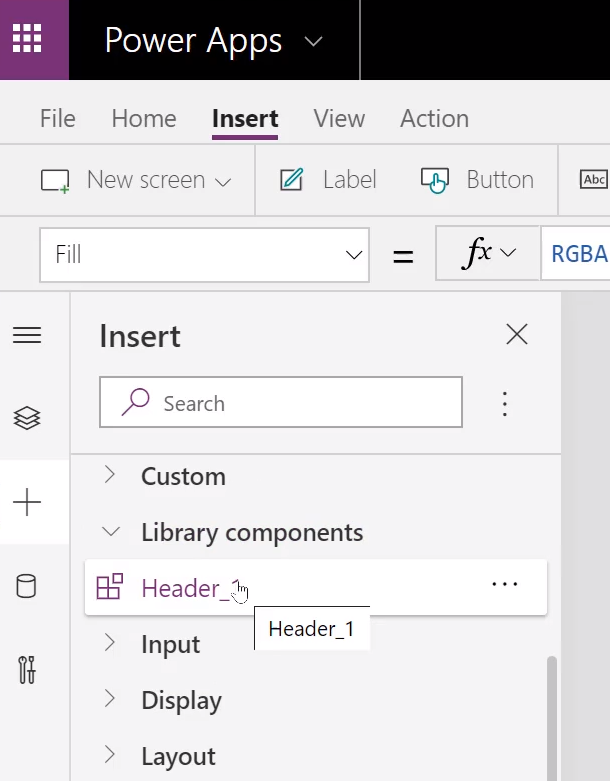Switch to the Home tab
The image size is (610, 781).
(144, 119)
